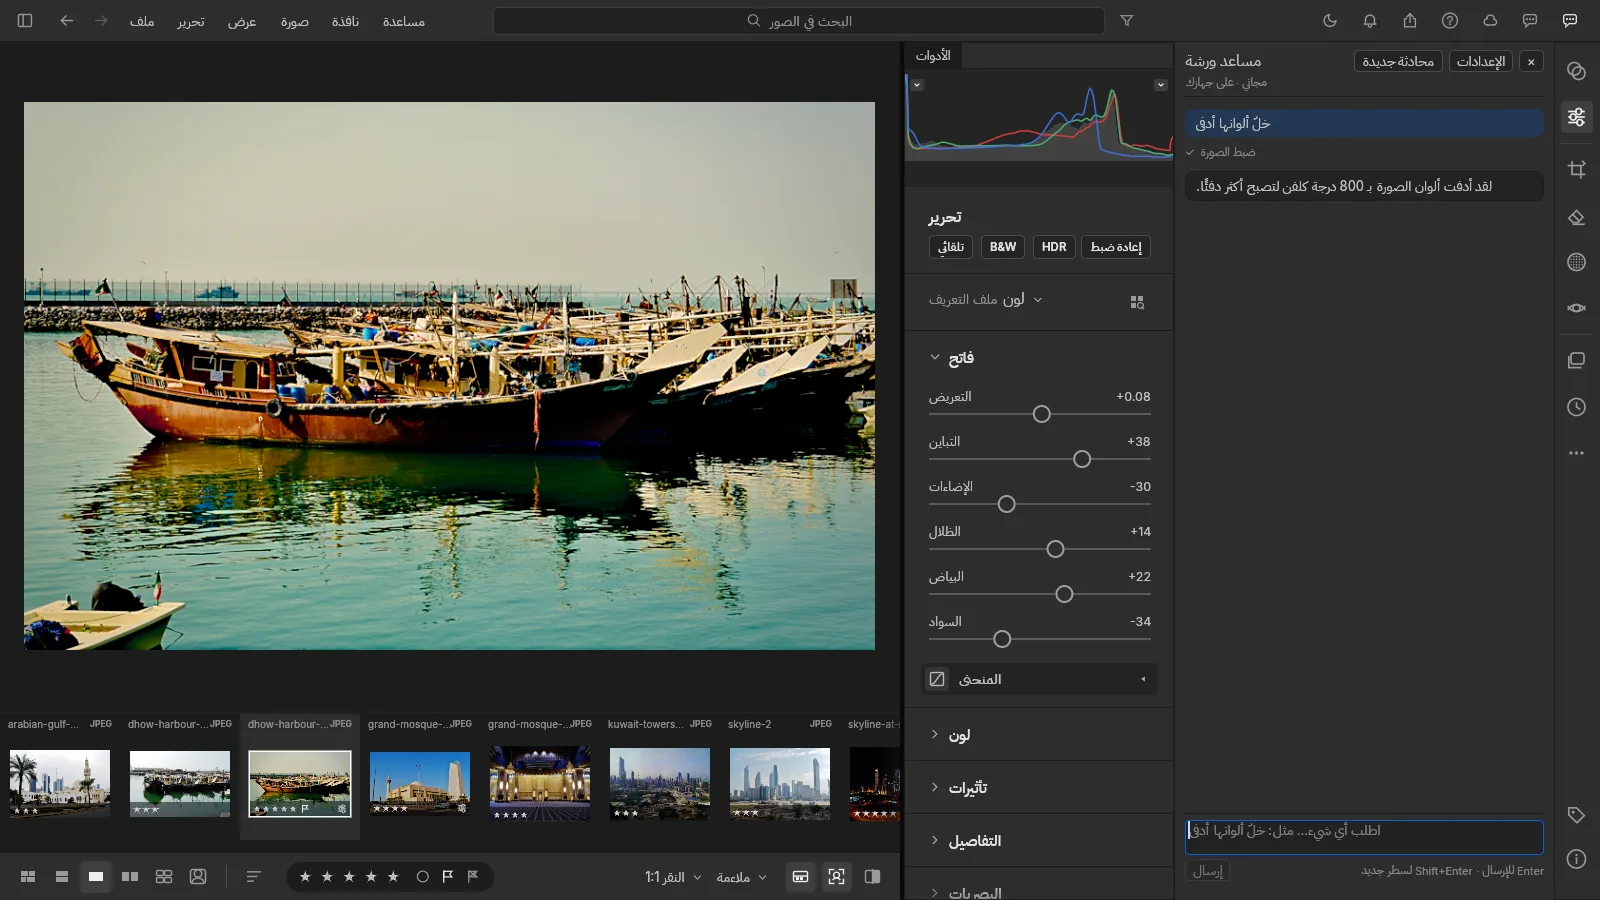Open the ملاءمة zoom dropdown
1600x900 pixels.
coord(741,877)
